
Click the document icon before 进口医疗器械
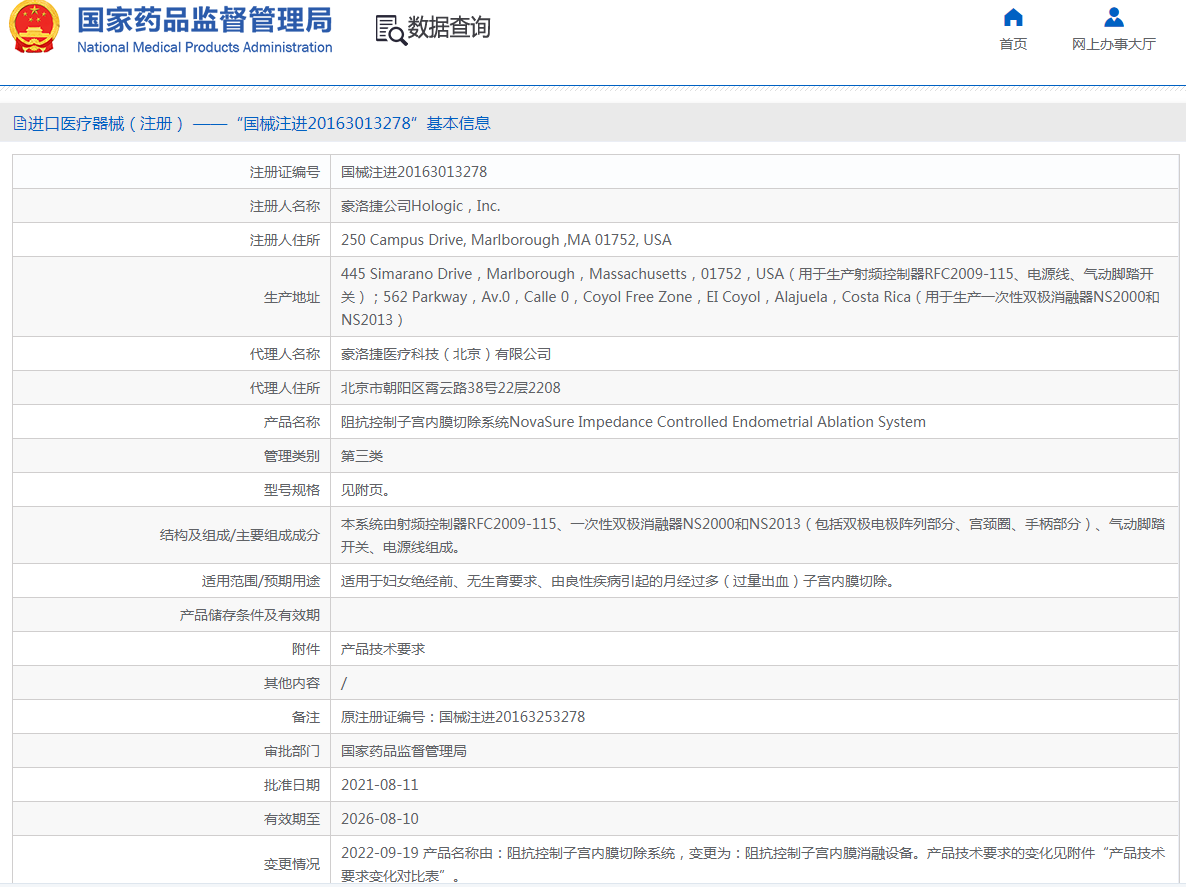click(x=19, y=123)
